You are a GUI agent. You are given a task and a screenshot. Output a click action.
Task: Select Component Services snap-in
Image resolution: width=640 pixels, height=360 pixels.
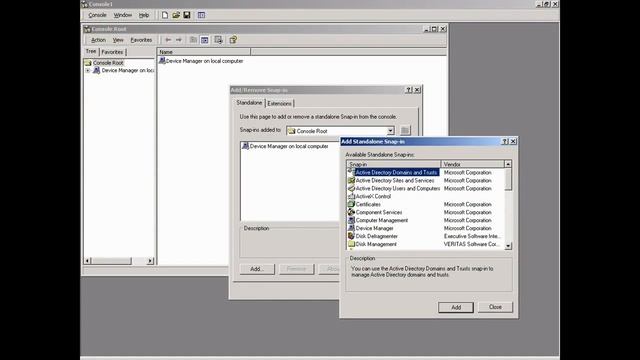point(379,212)
